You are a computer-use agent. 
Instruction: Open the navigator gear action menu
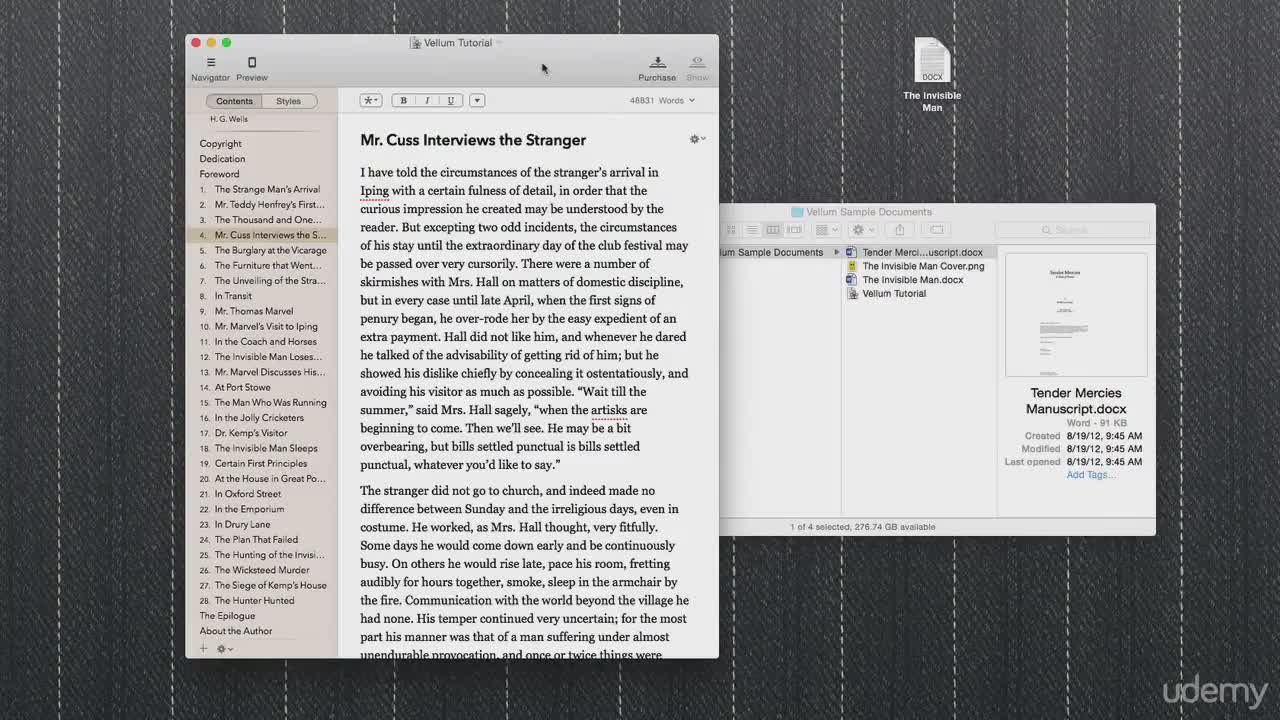tap(224, 649)
